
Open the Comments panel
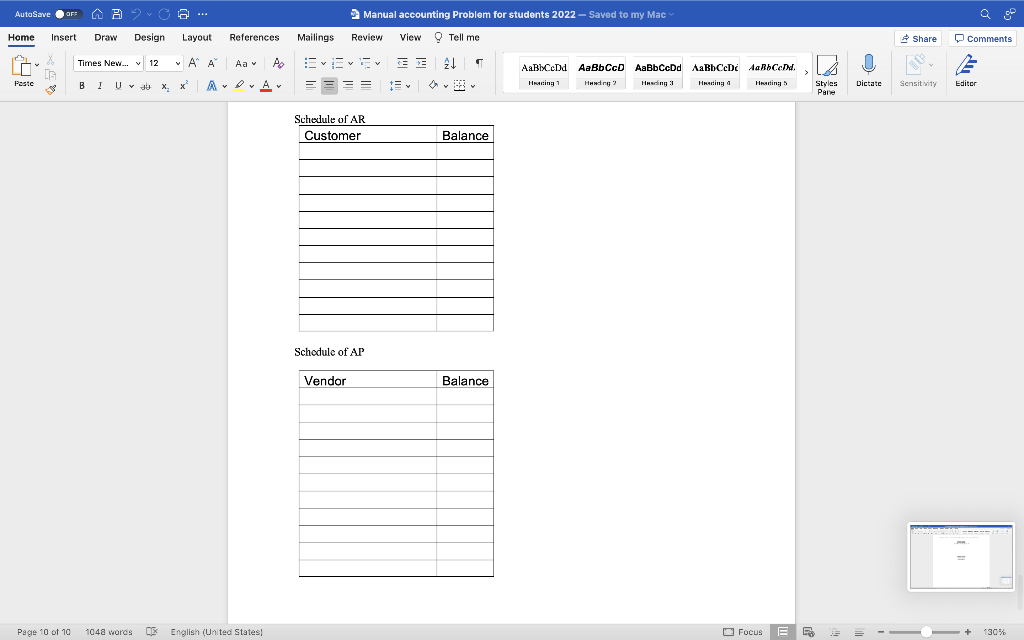tap(981, 38)
